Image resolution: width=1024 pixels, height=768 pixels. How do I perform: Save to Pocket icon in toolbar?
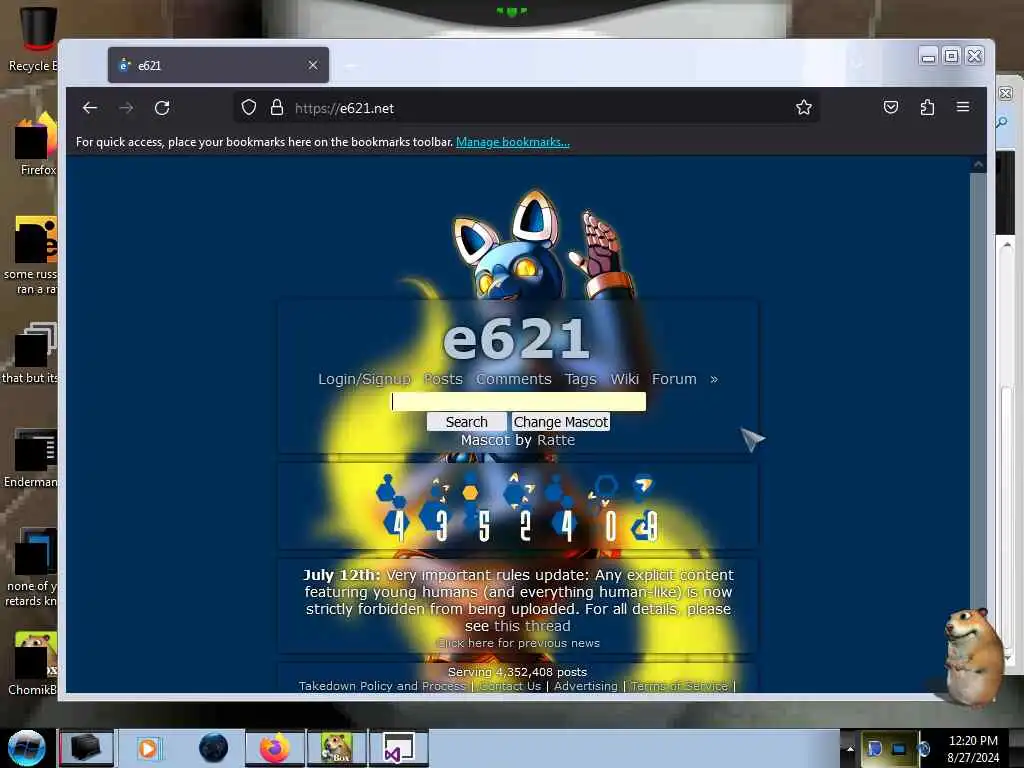click(891, 107)
